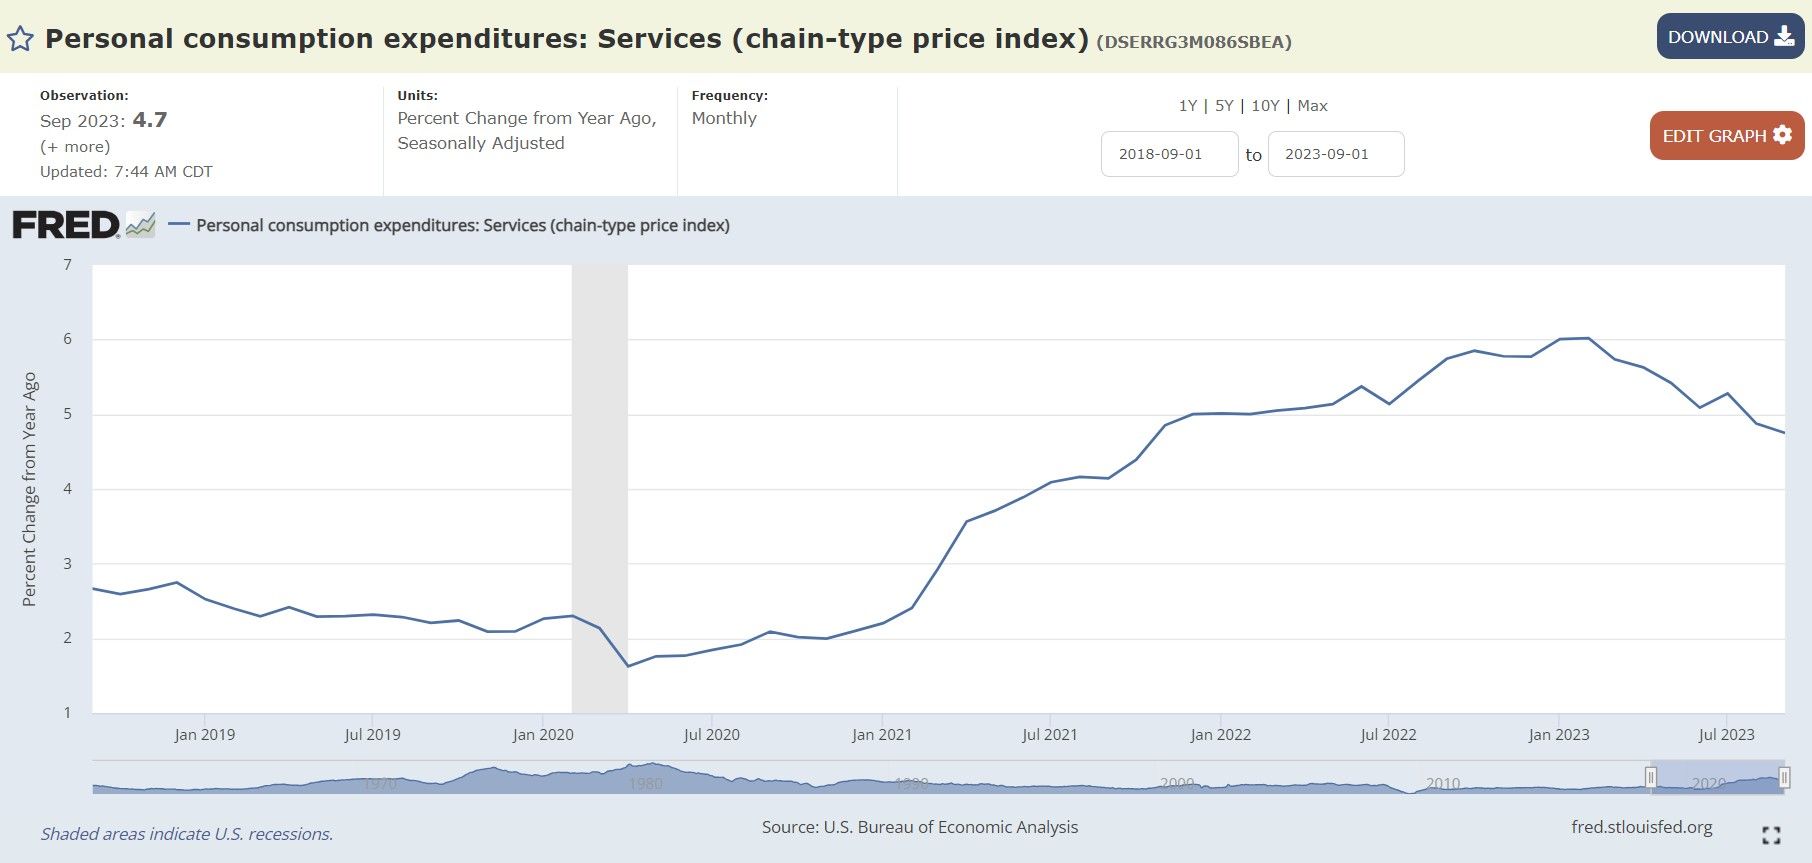Viewport: 1812px width, 863px height.
Task: Click the series legend label
Action: click(x=463, y=225)
